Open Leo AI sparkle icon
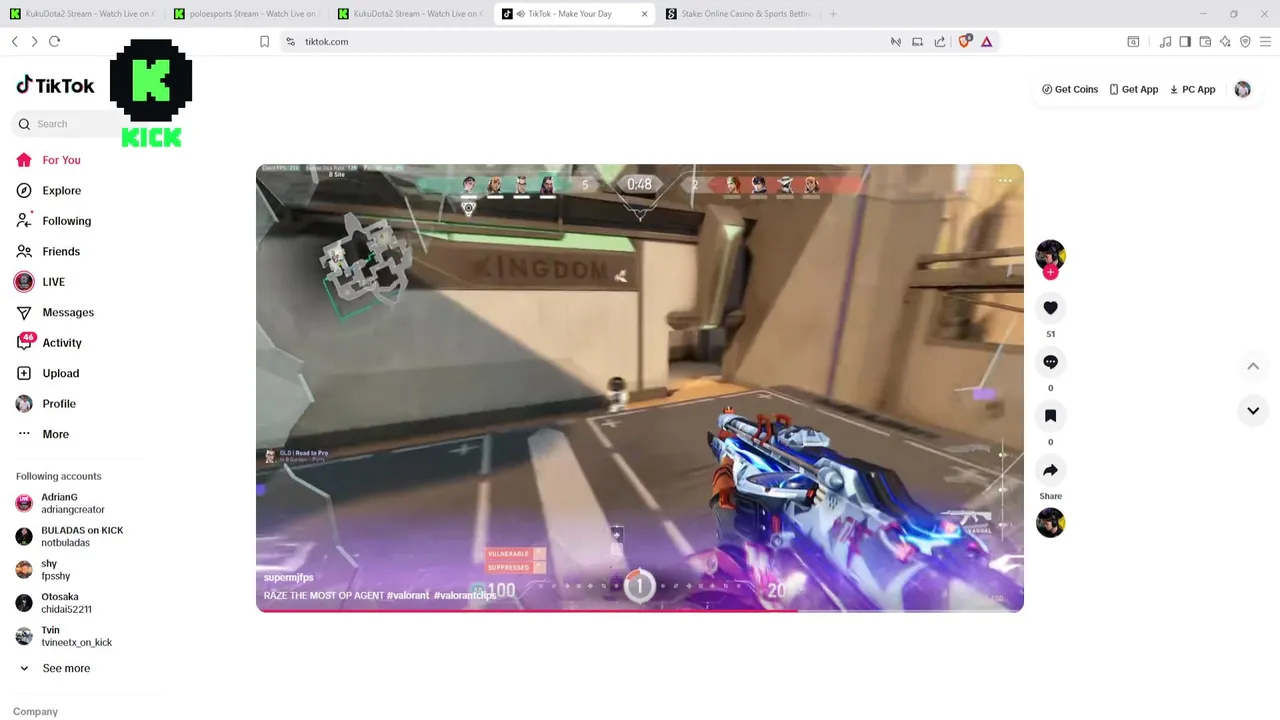Image resolution: width=1280 pixels, height=720 pixels. coord(1225,41)
